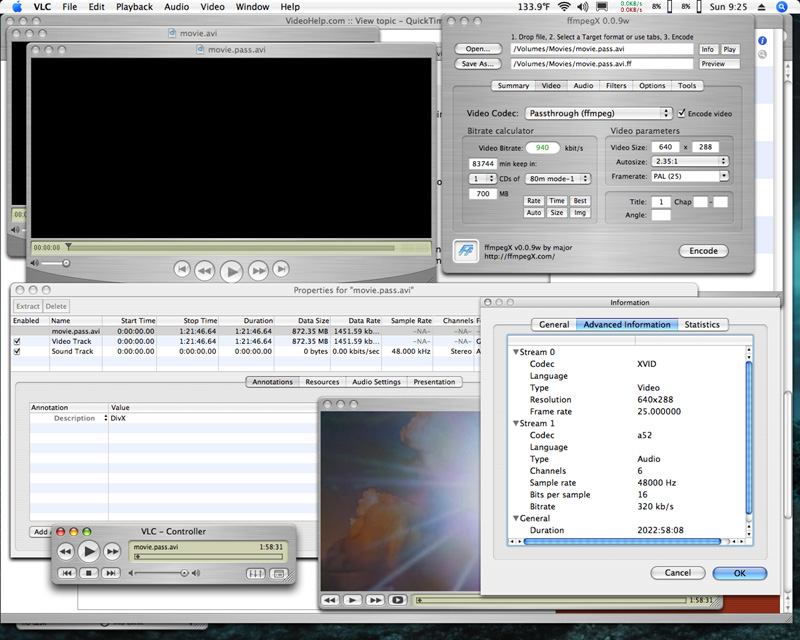This screenshot has height=640, width=800.
Task: Collapse General section in Information tree
Action: [516, 518]
